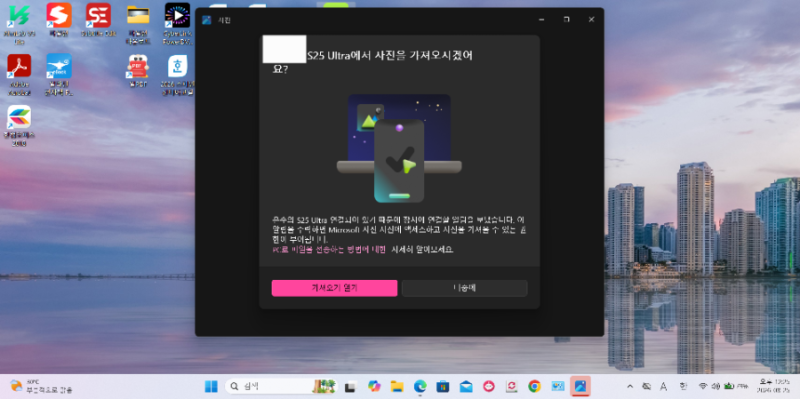Click the taskbar search box
This screenshot has height=399, width=800.
point(281,386)
